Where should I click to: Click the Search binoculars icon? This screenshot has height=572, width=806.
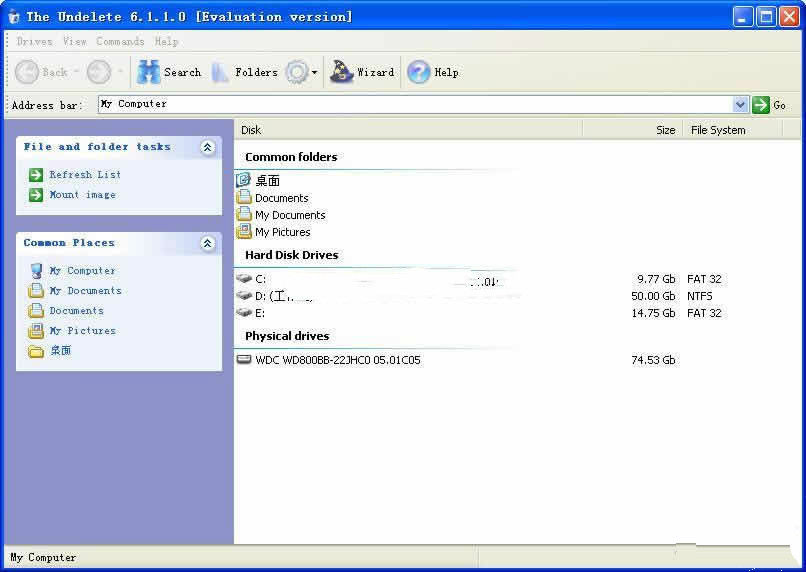[149, 72]
